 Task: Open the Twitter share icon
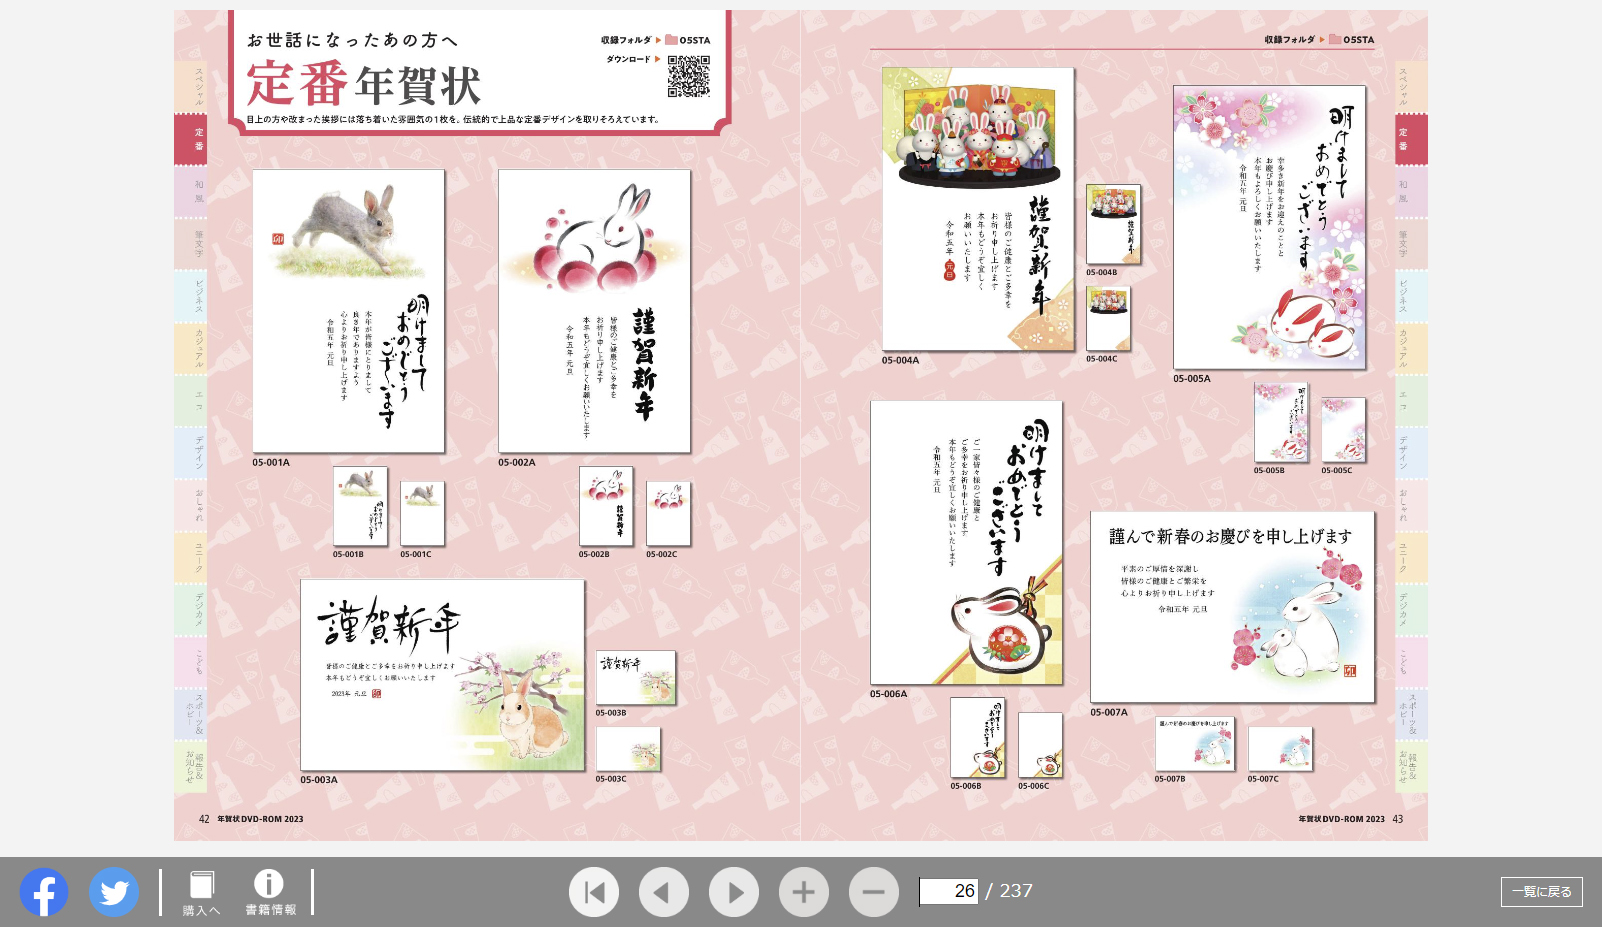(x=113, y=891)
